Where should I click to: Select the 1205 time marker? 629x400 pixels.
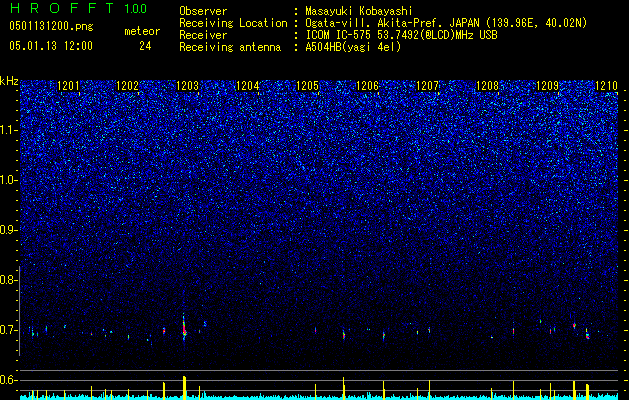click(x=308, y=86)
